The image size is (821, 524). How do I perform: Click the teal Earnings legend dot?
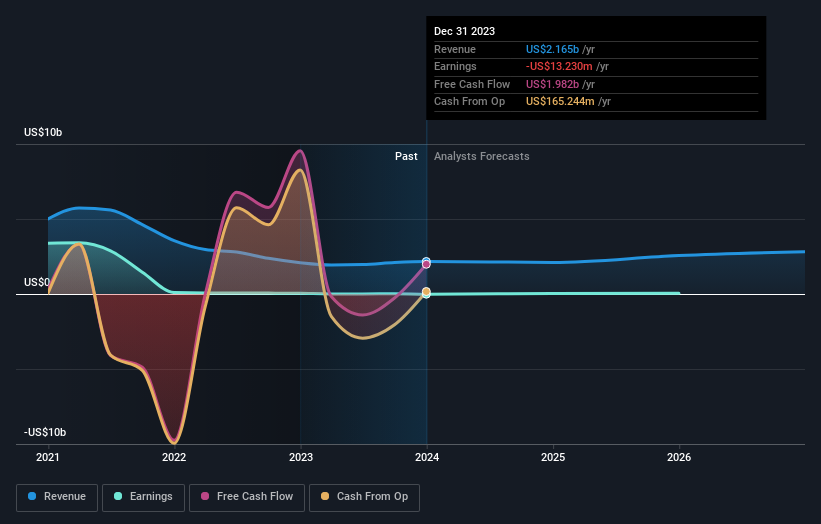coord(118,496)
